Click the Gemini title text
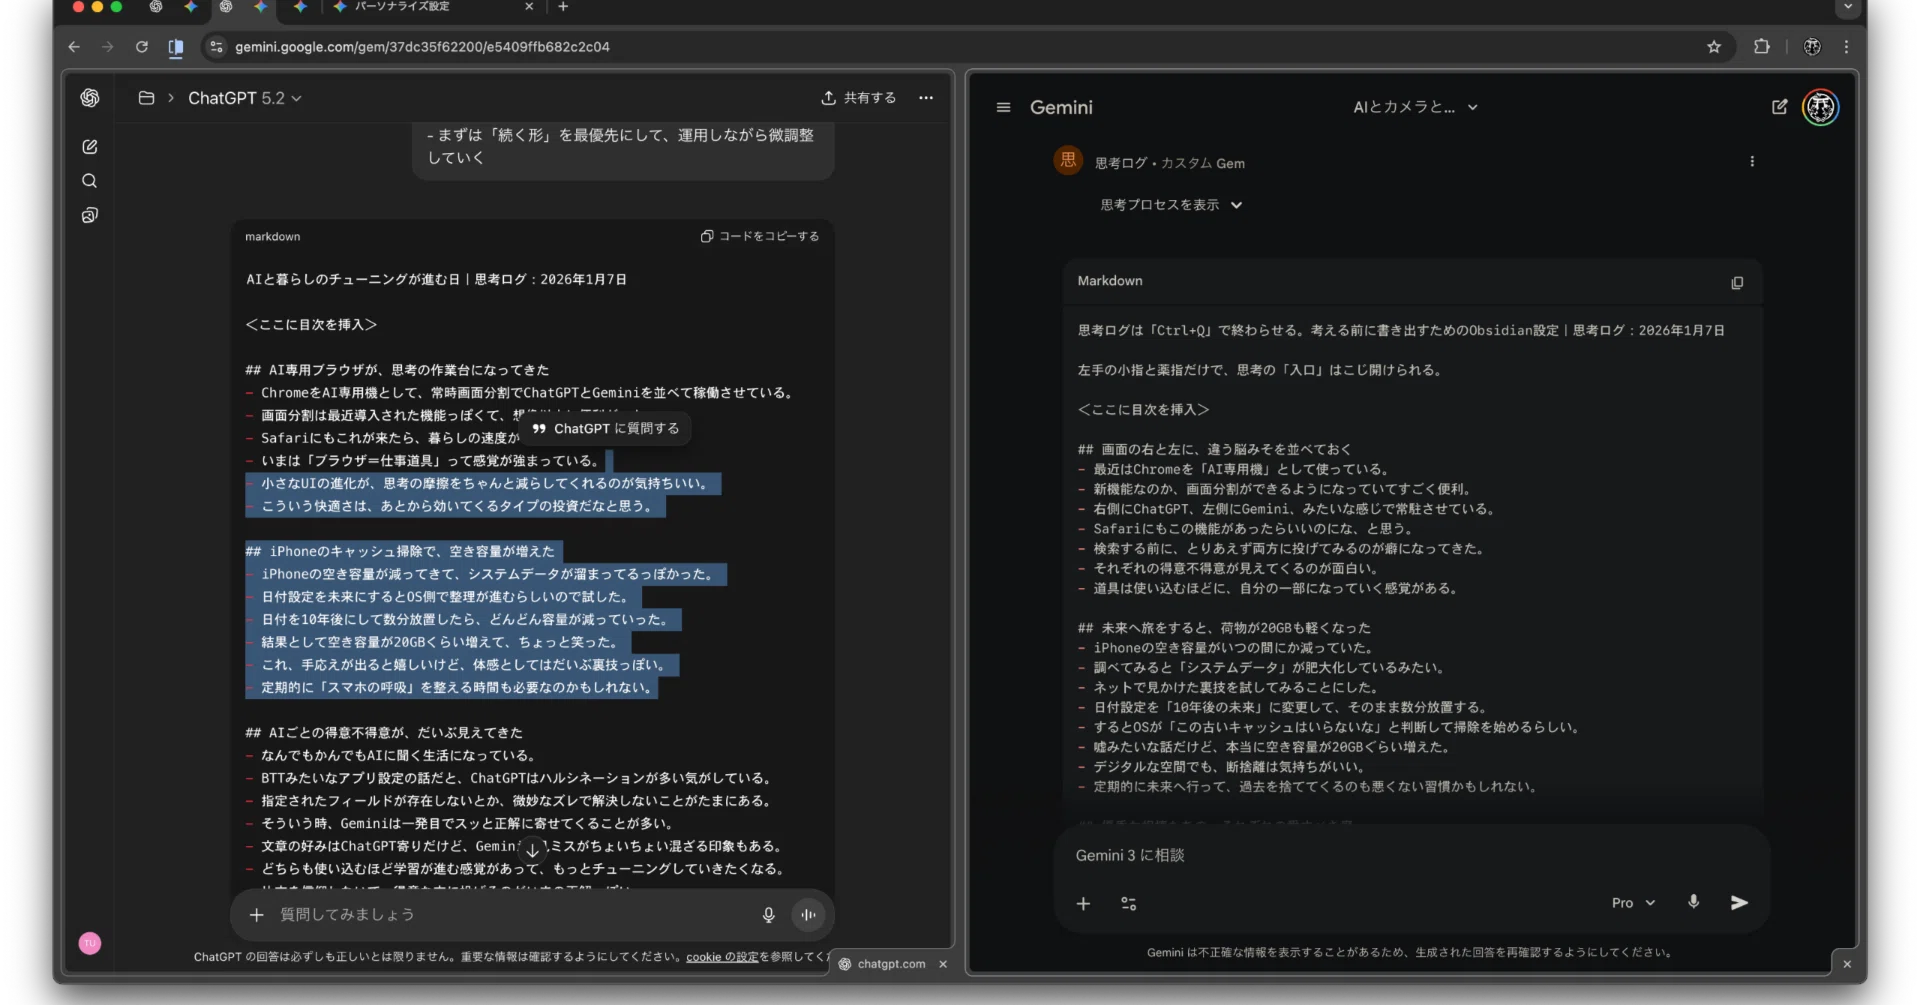The image size is (1920, 1005). (x=1061, y=107)
